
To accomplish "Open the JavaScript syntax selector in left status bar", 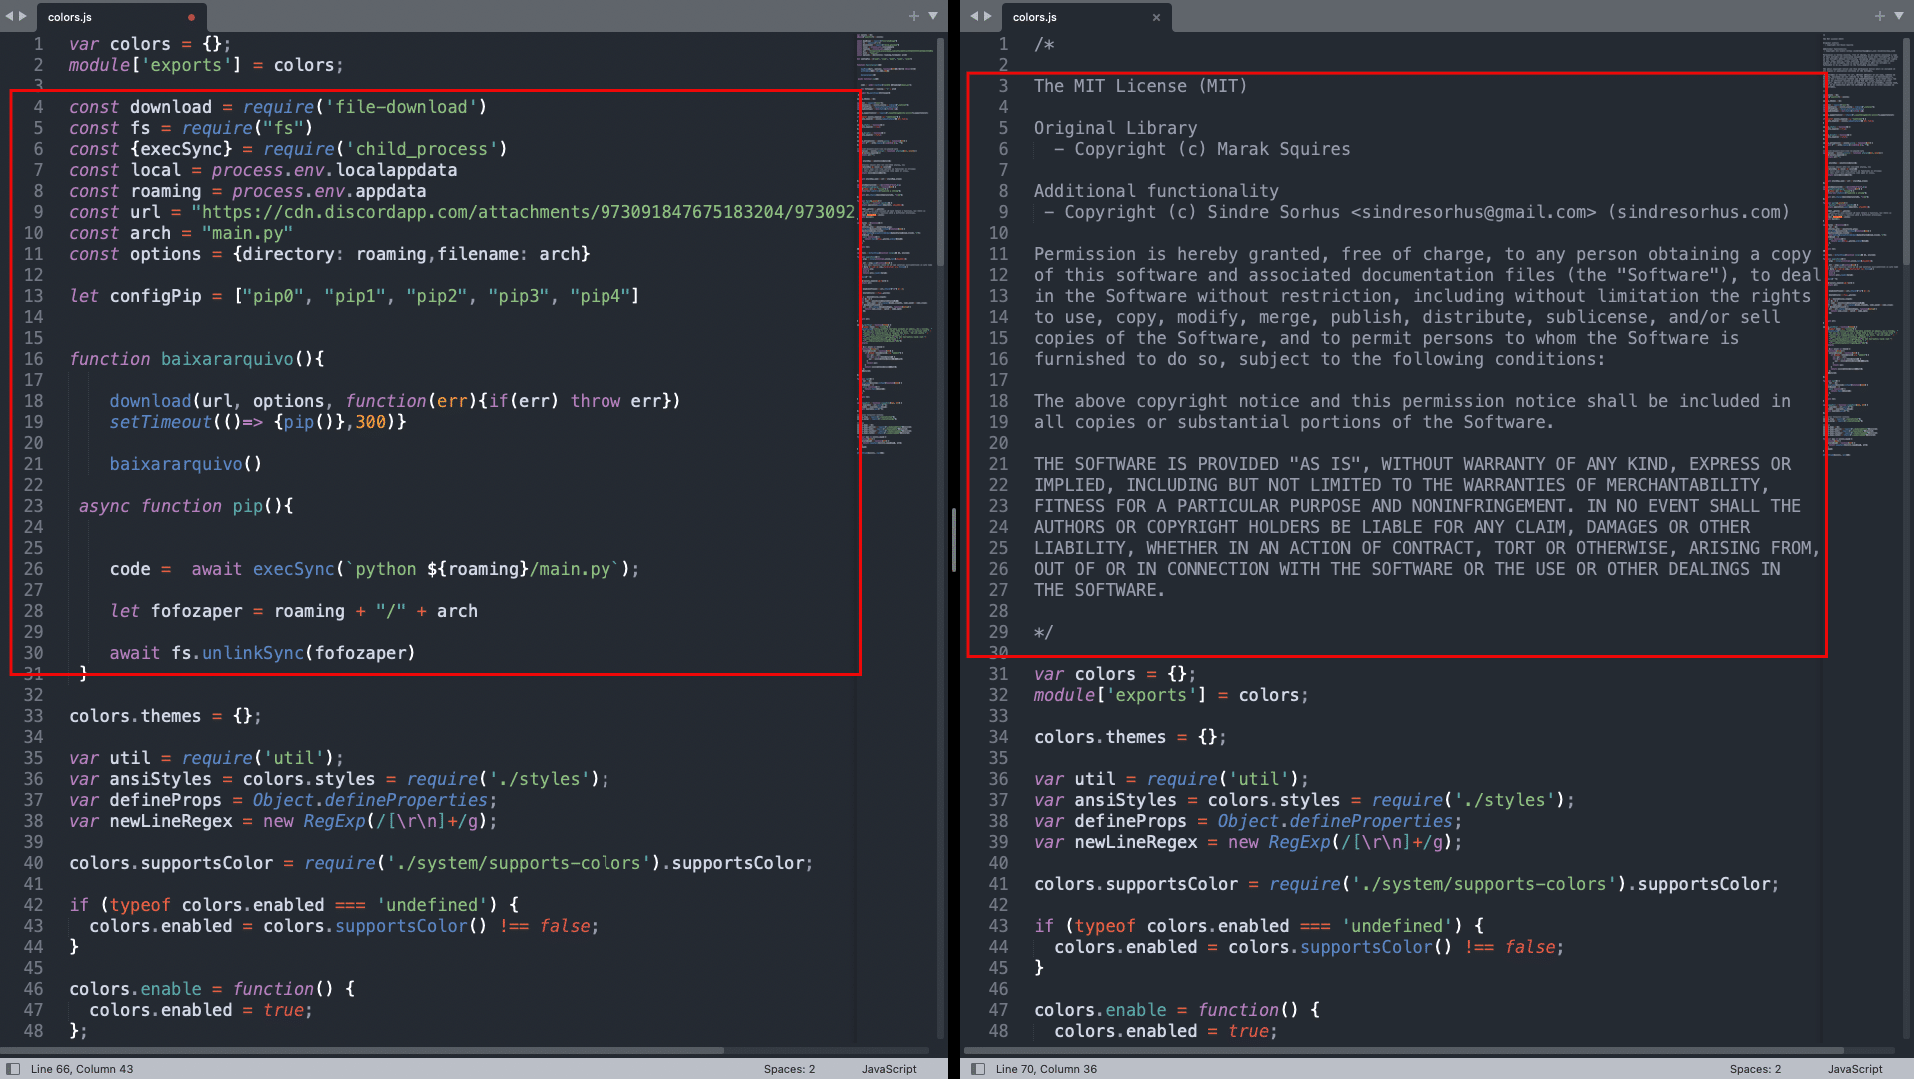I will 888,1068.
